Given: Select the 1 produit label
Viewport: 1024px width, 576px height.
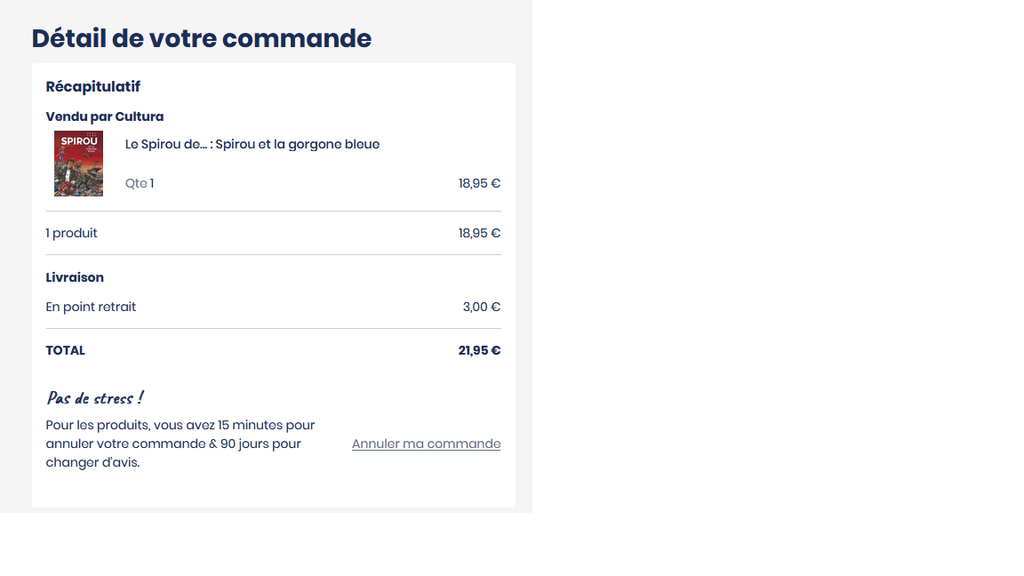Looking at the screenshot, I should point(72,233).
